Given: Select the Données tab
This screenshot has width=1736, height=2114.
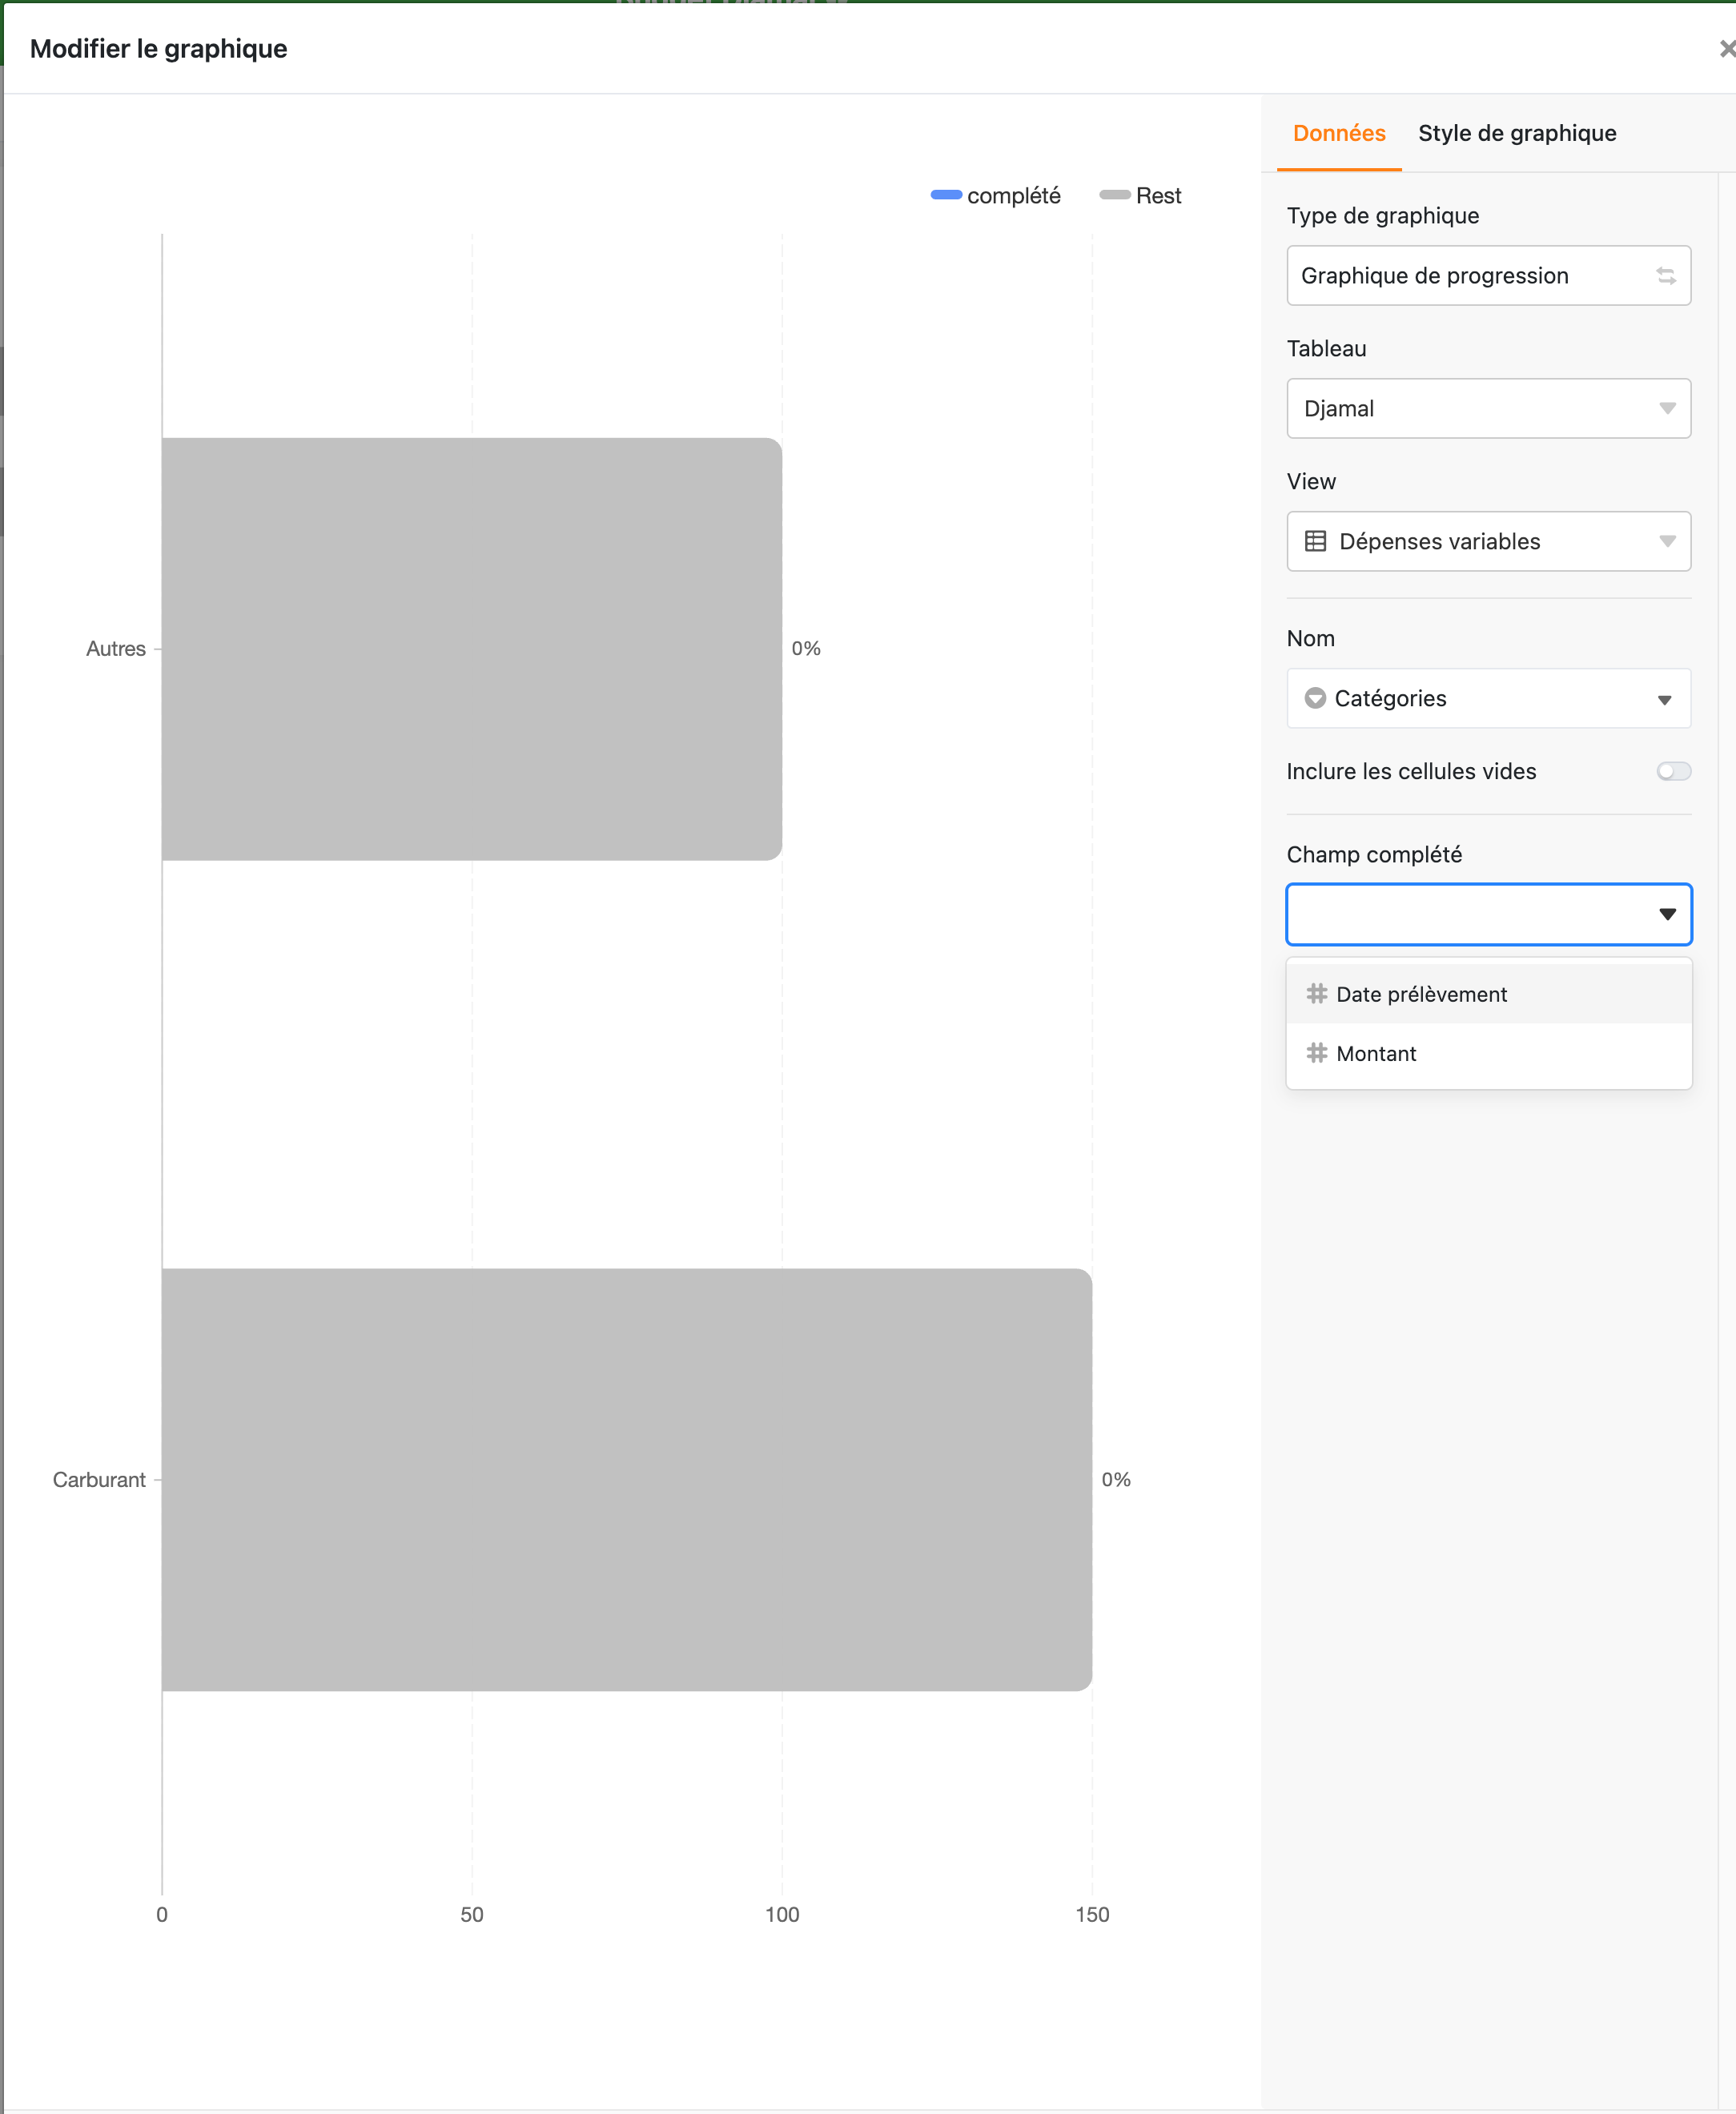Looking at the screenshot, I should [x=1338, y=133].
